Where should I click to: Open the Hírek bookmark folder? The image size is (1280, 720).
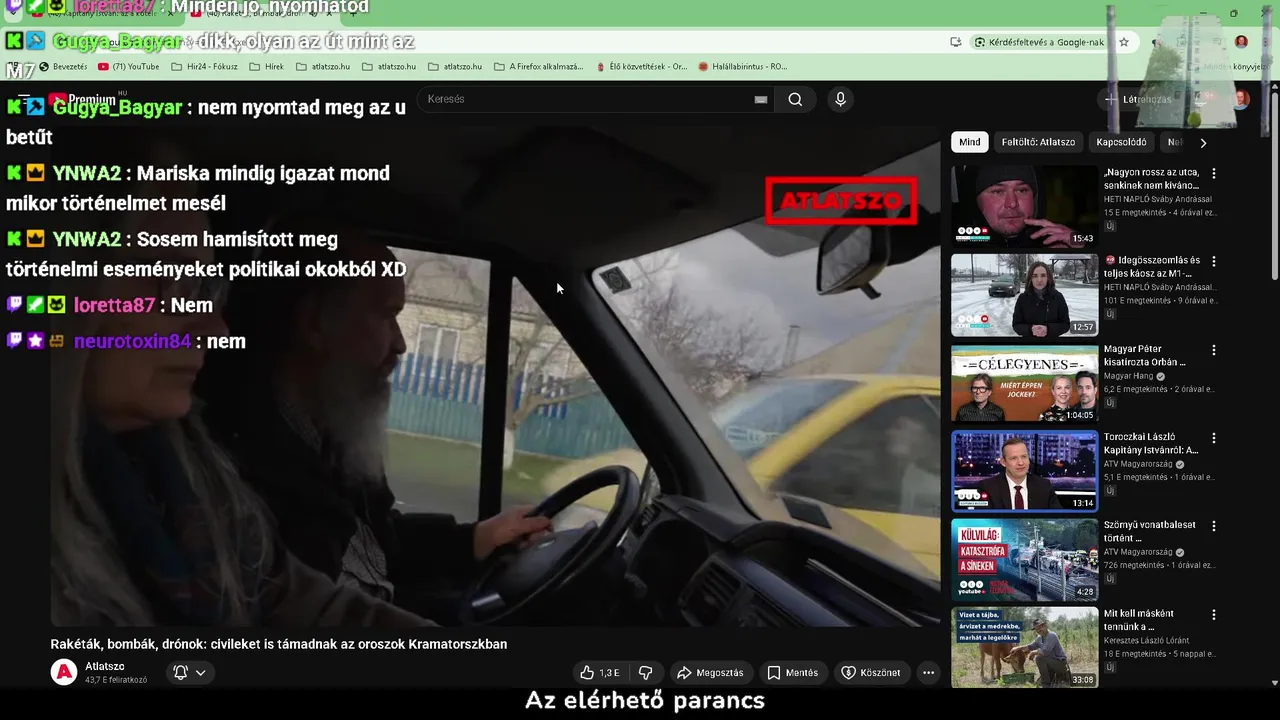click(267, 67)
